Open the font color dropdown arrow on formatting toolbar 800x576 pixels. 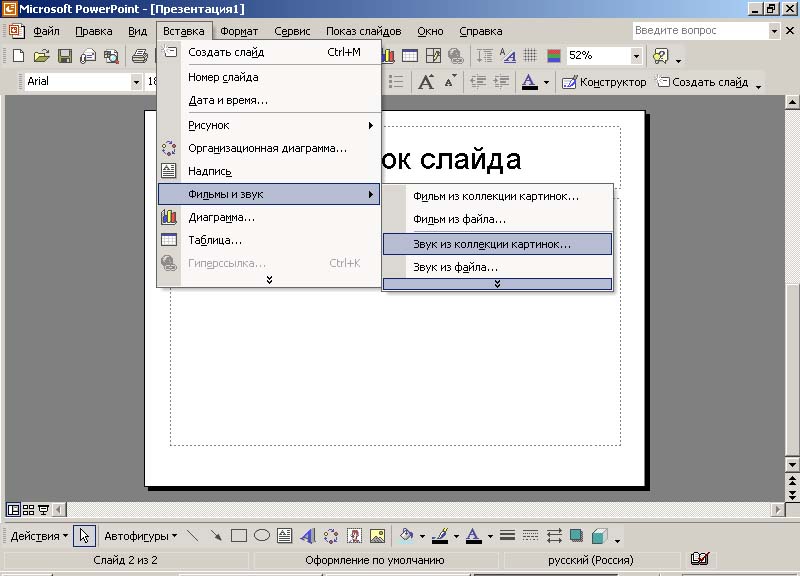546,82
